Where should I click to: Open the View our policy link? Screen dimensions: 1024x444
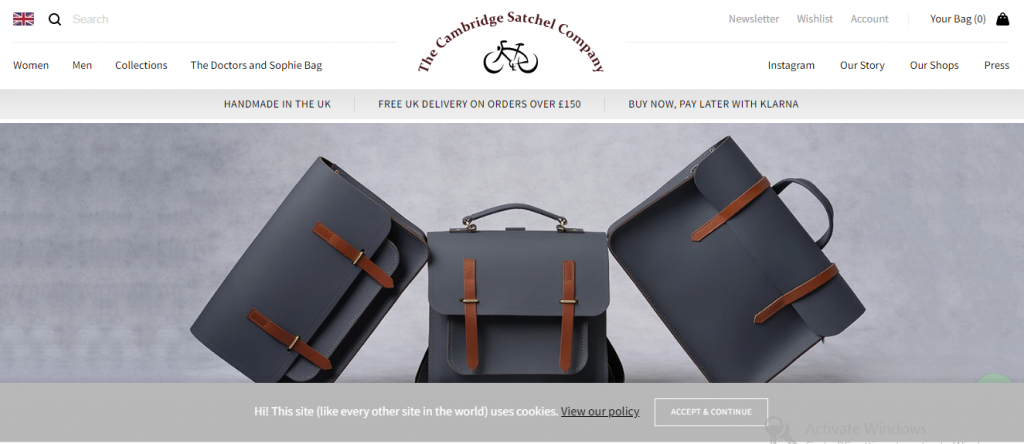click(x=600, y=411)
